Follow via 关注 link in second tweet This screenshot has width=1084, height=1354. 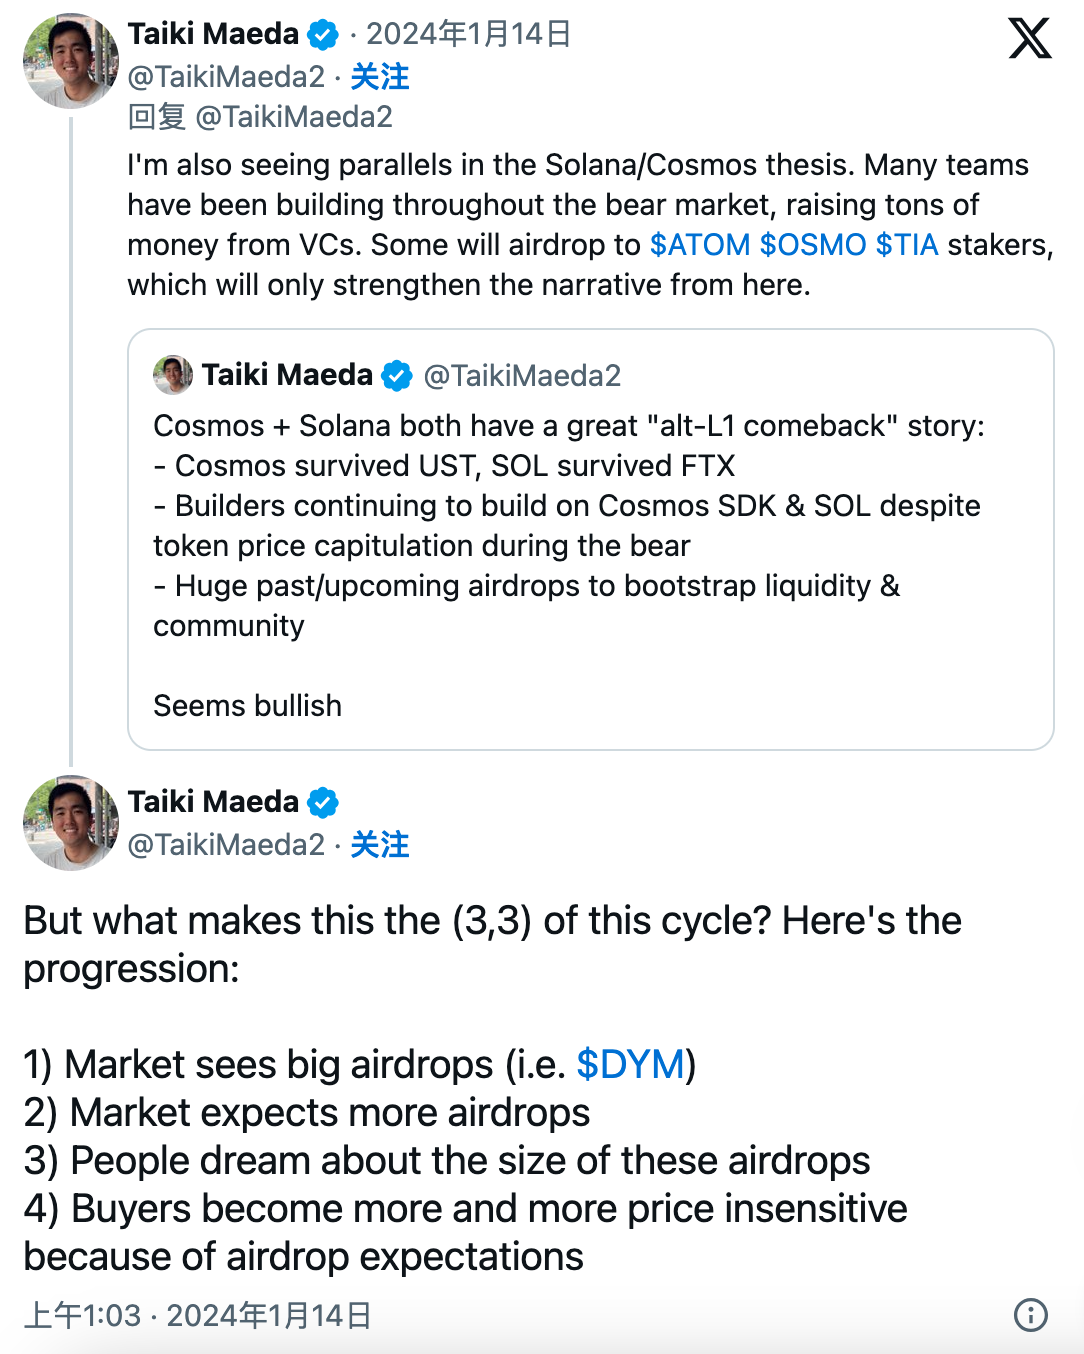coord(380,845)
